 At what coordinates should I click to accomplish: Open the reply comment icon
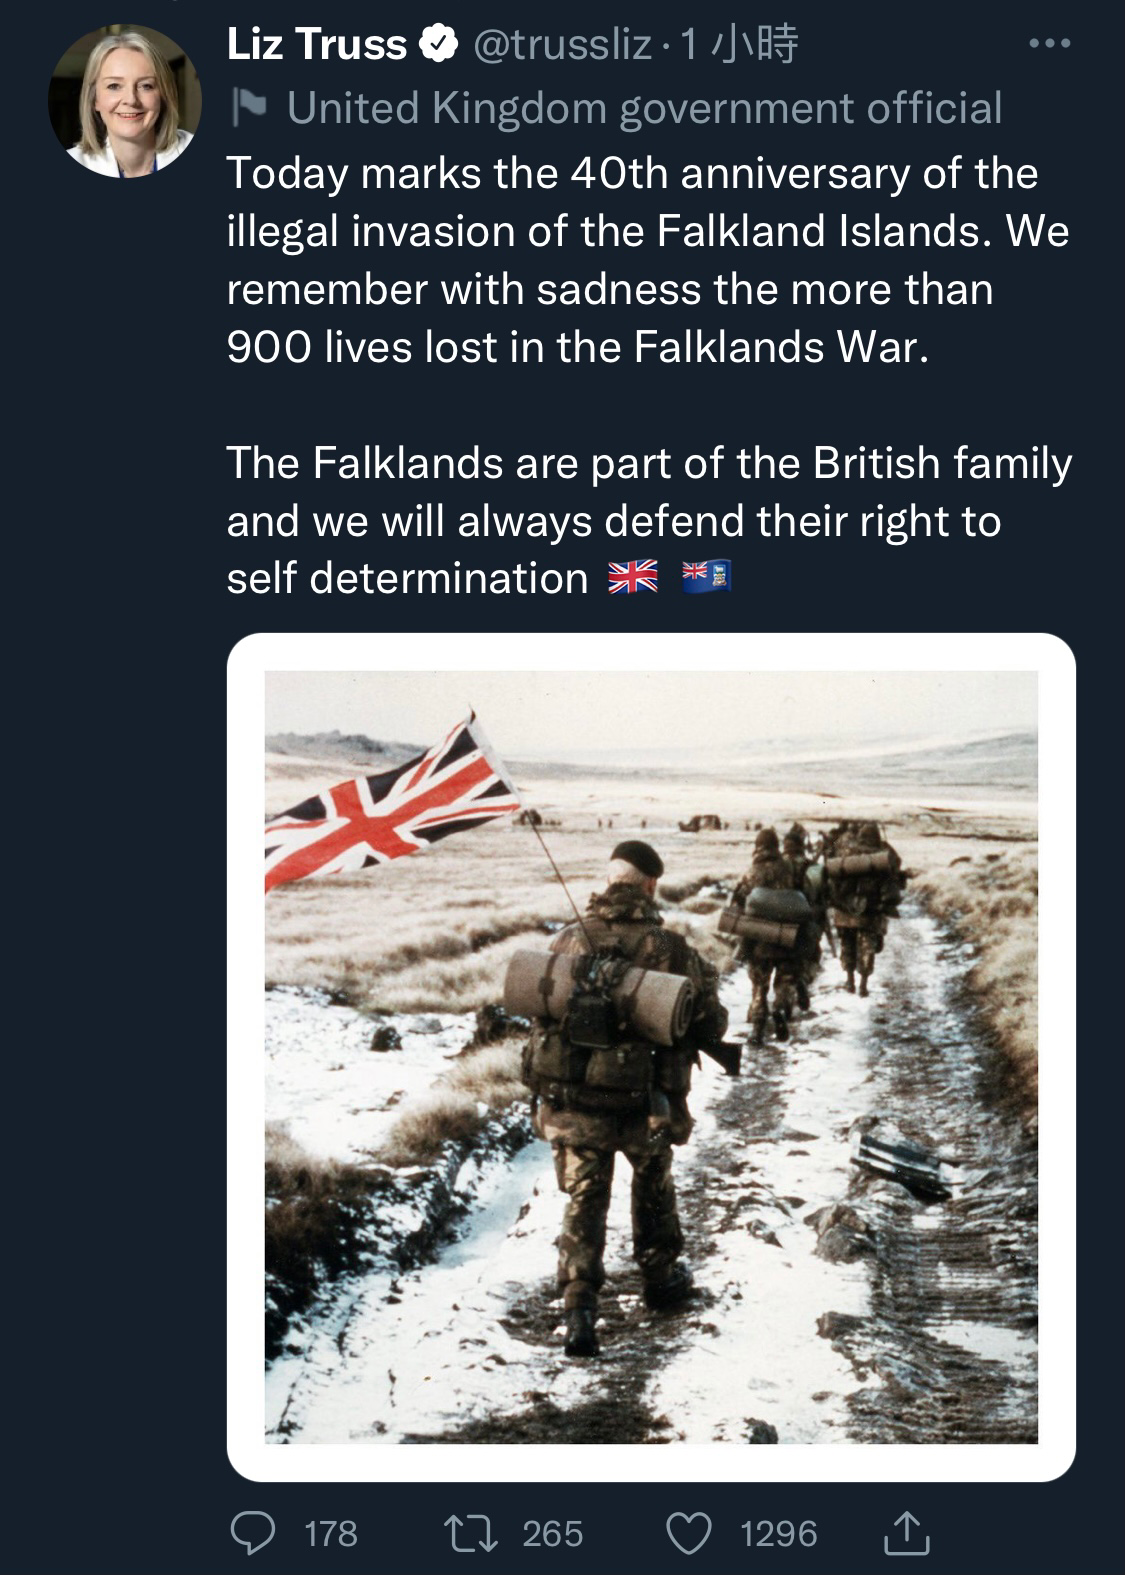tap(253, 1533)
